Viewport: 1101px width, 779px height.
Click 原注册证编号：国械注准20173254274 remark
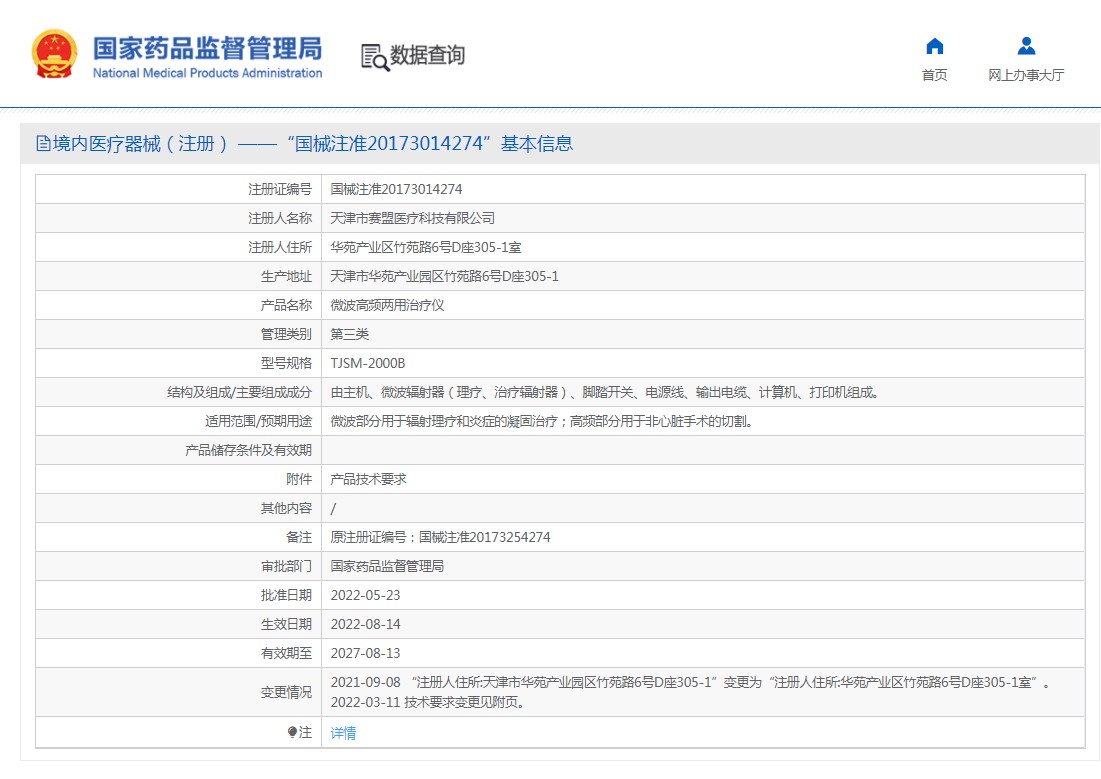click(440, 537)
